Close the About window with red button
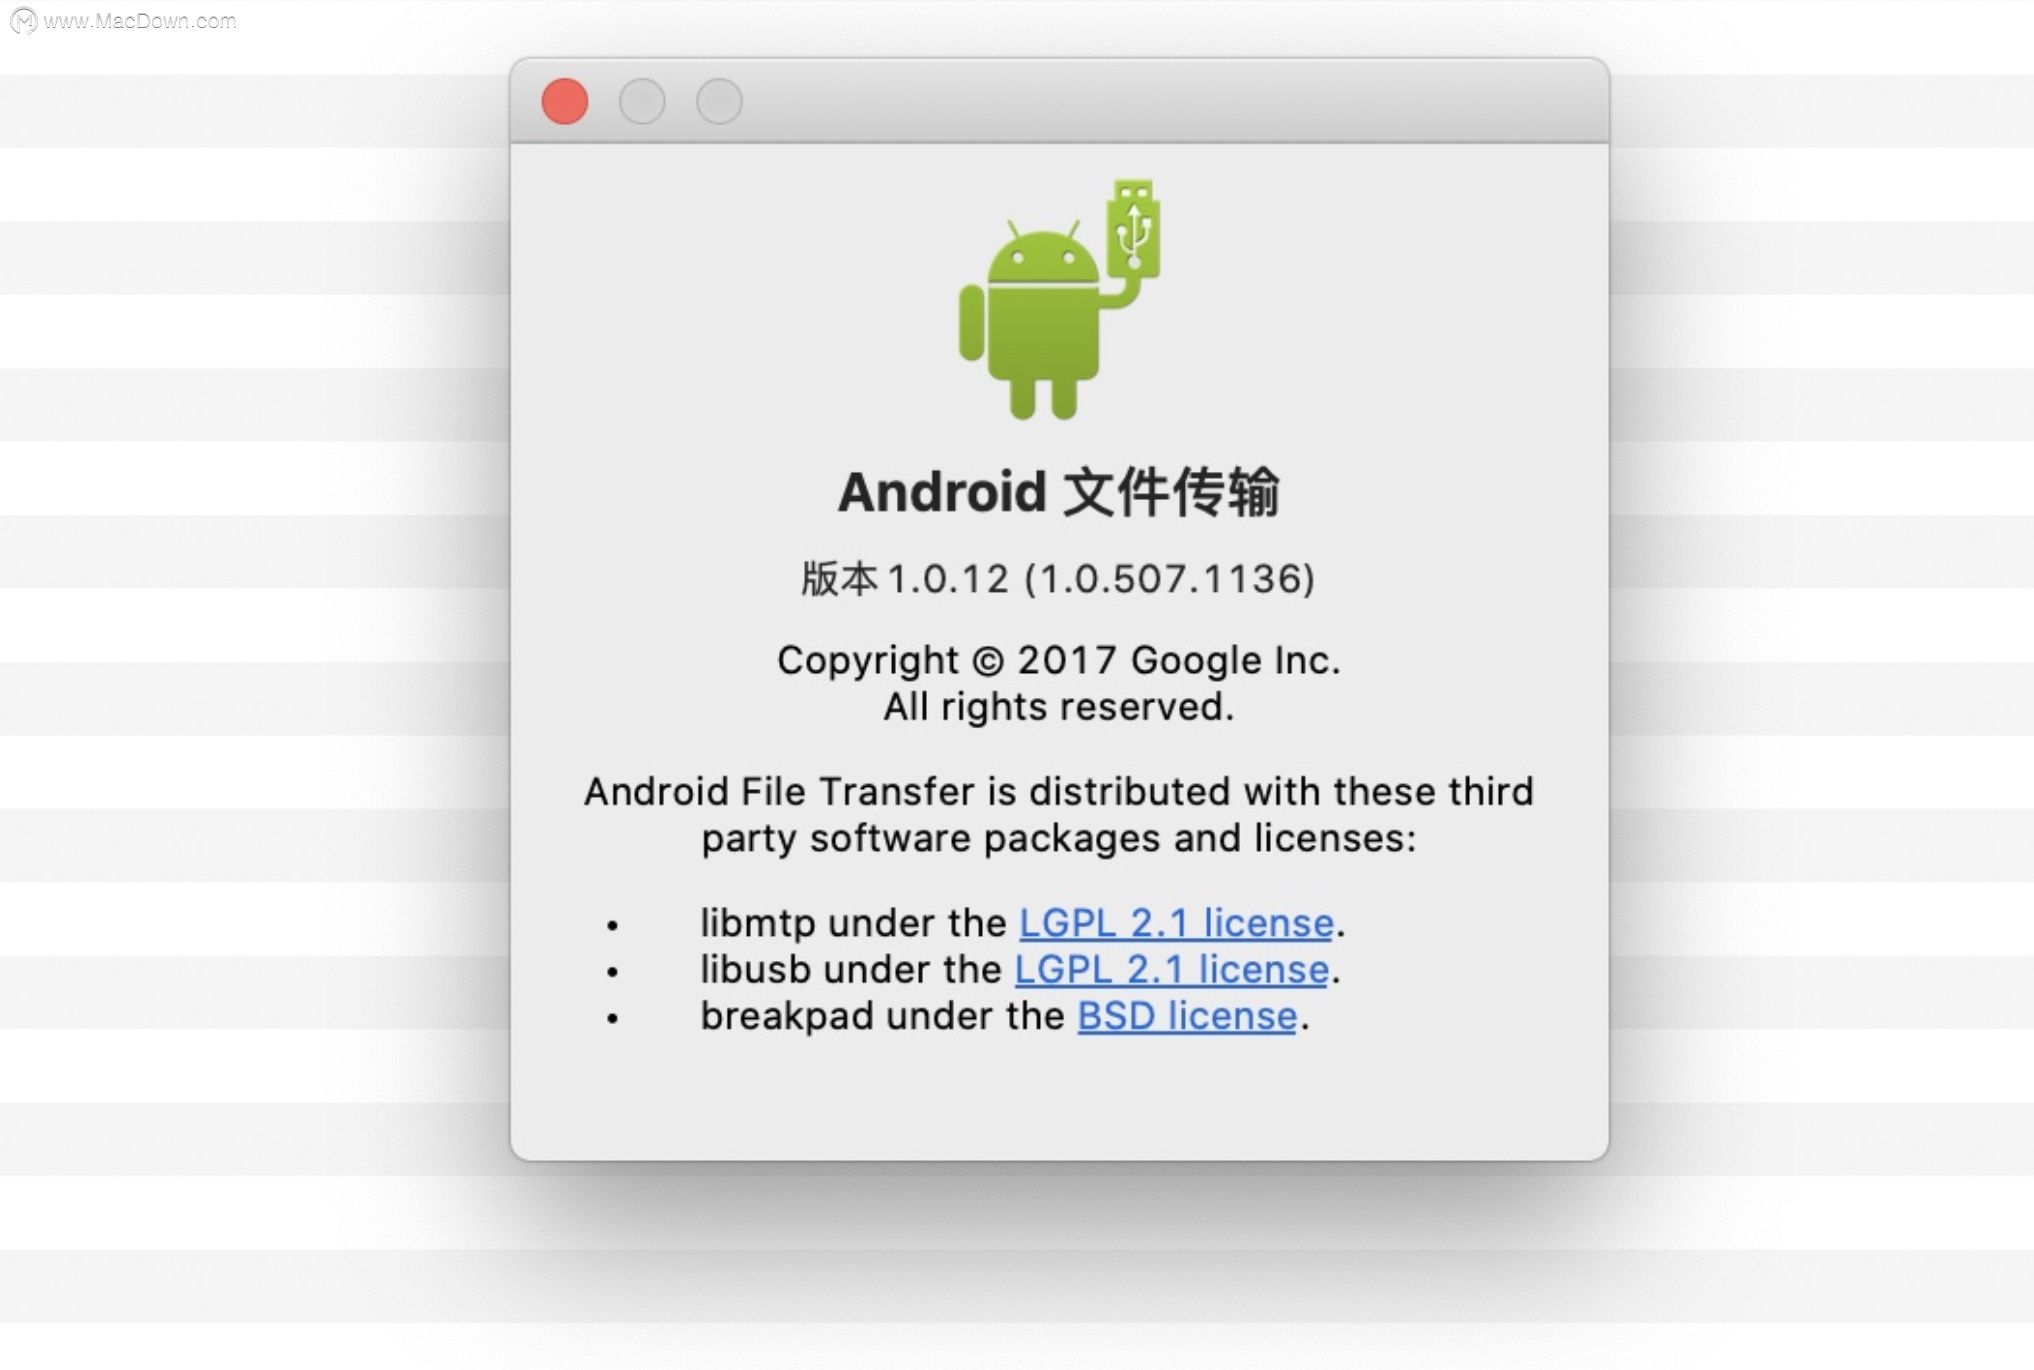The height and width of the screenshot is (1370, 2034). point(565,101)
